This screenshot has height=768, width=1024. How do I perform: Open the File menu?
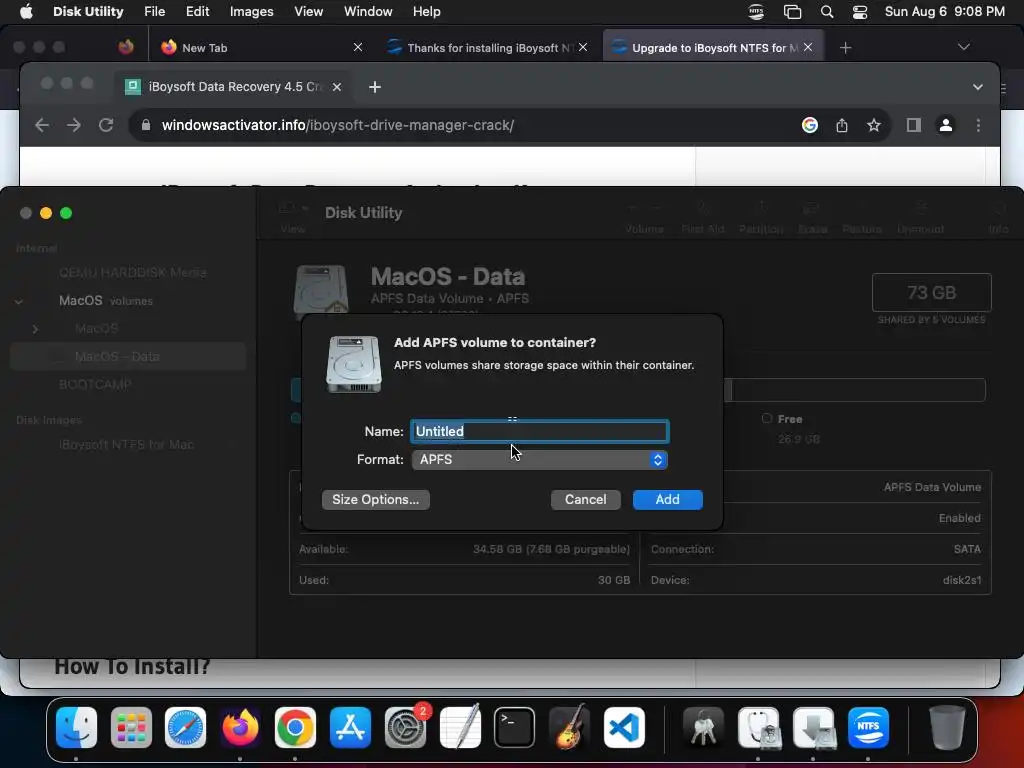[154, 12]
